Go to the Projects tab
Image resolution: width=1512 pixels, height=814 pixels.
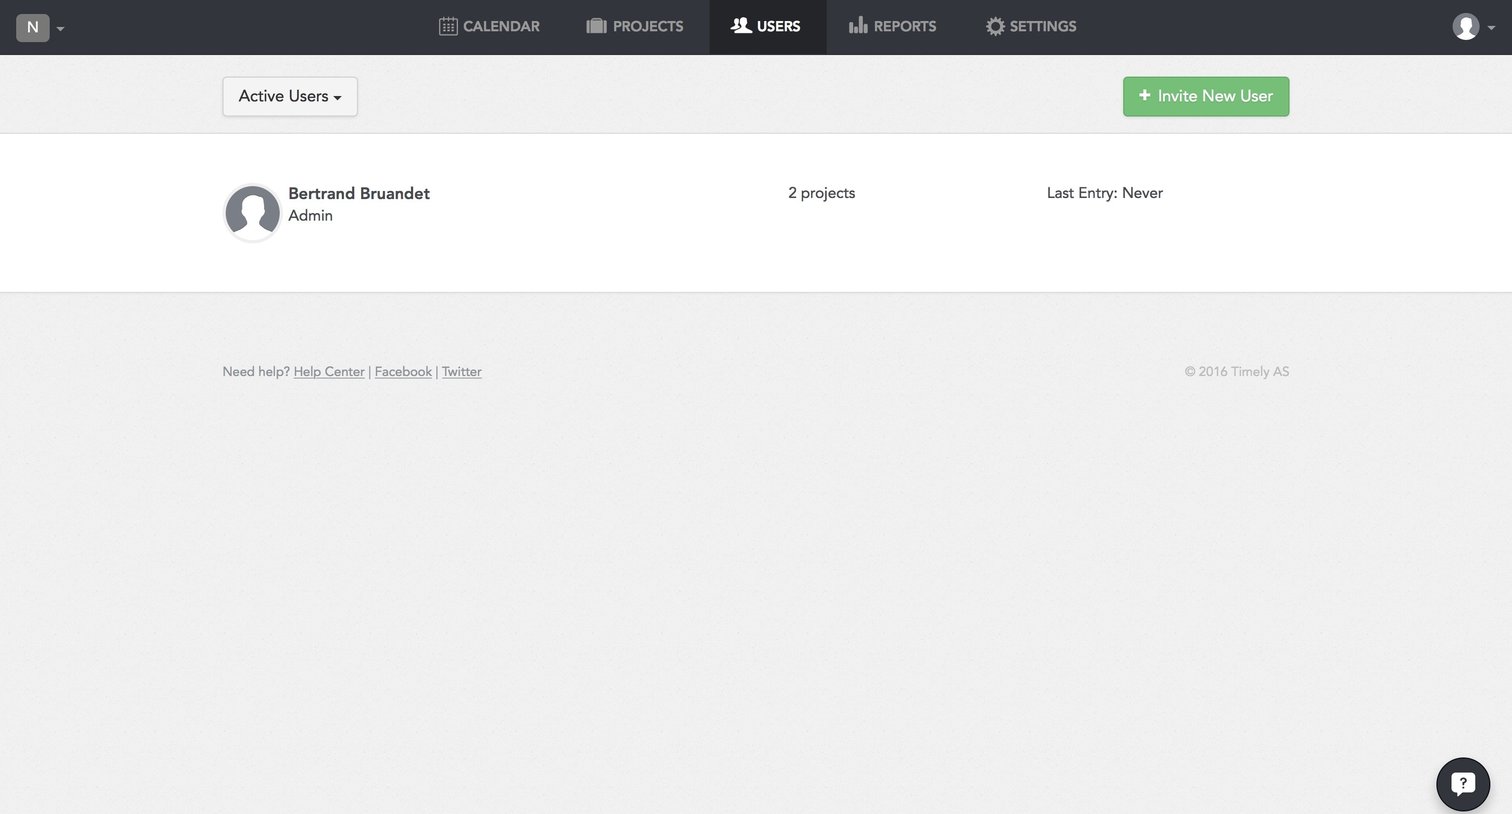click(x=635, y=27)
